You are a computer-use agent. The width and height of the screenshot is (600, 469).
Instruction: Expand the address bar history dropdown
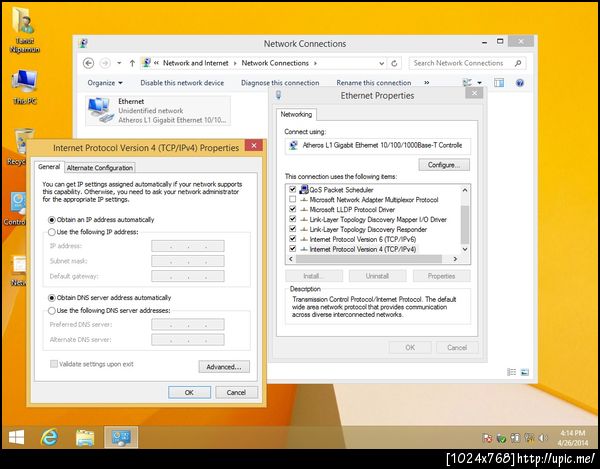pyautogui.click(x=381, y=64)
